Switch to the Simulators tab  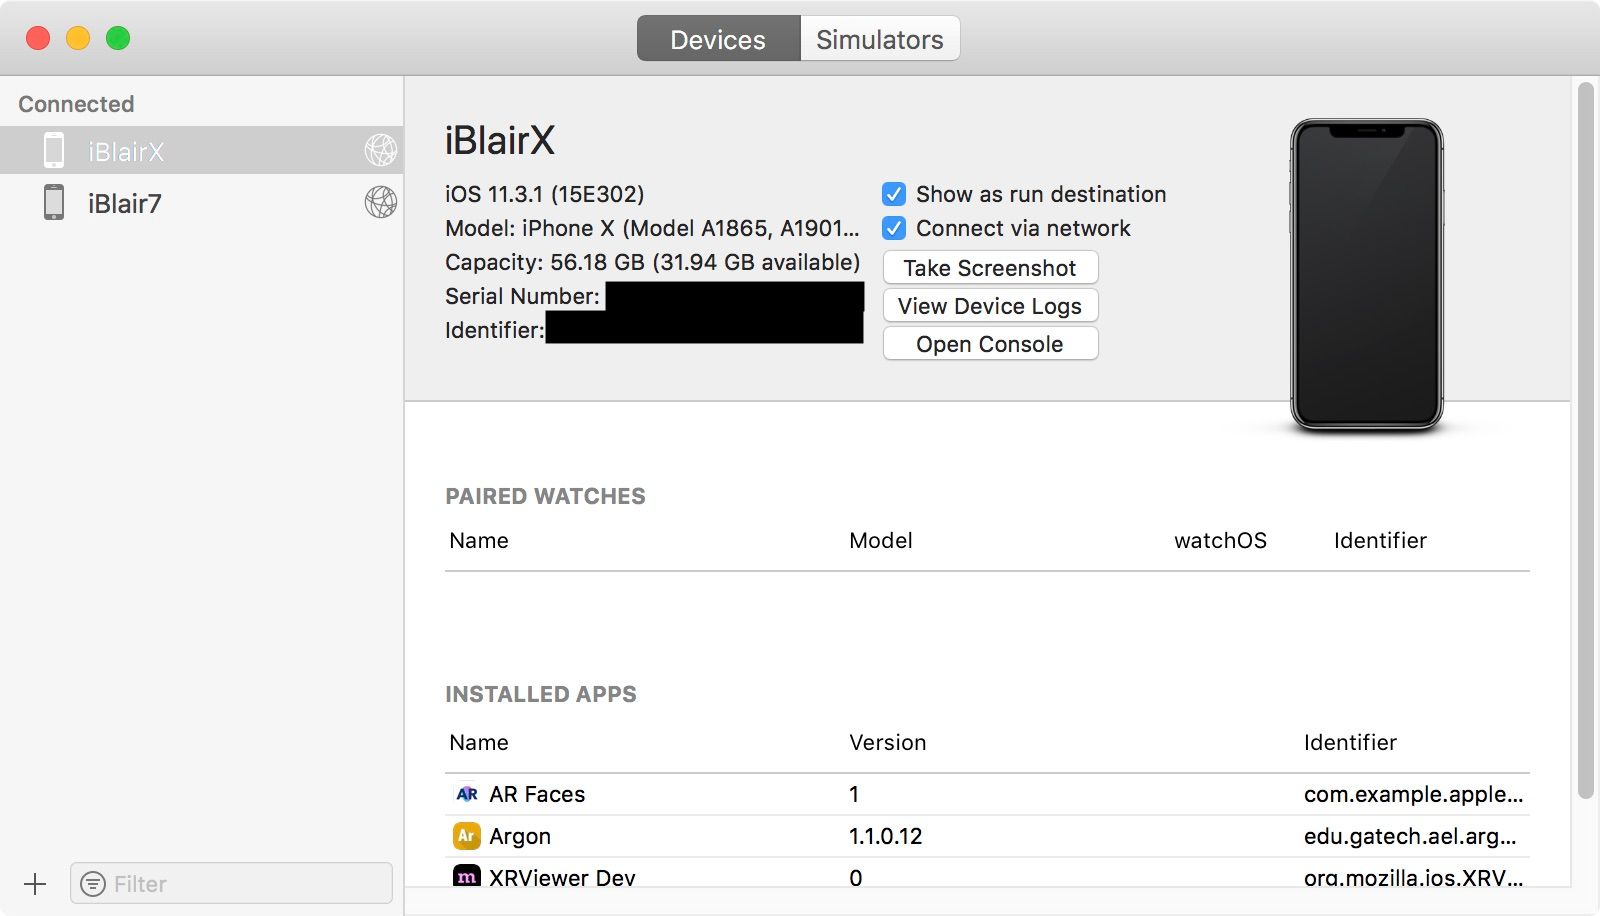[879, 39]
